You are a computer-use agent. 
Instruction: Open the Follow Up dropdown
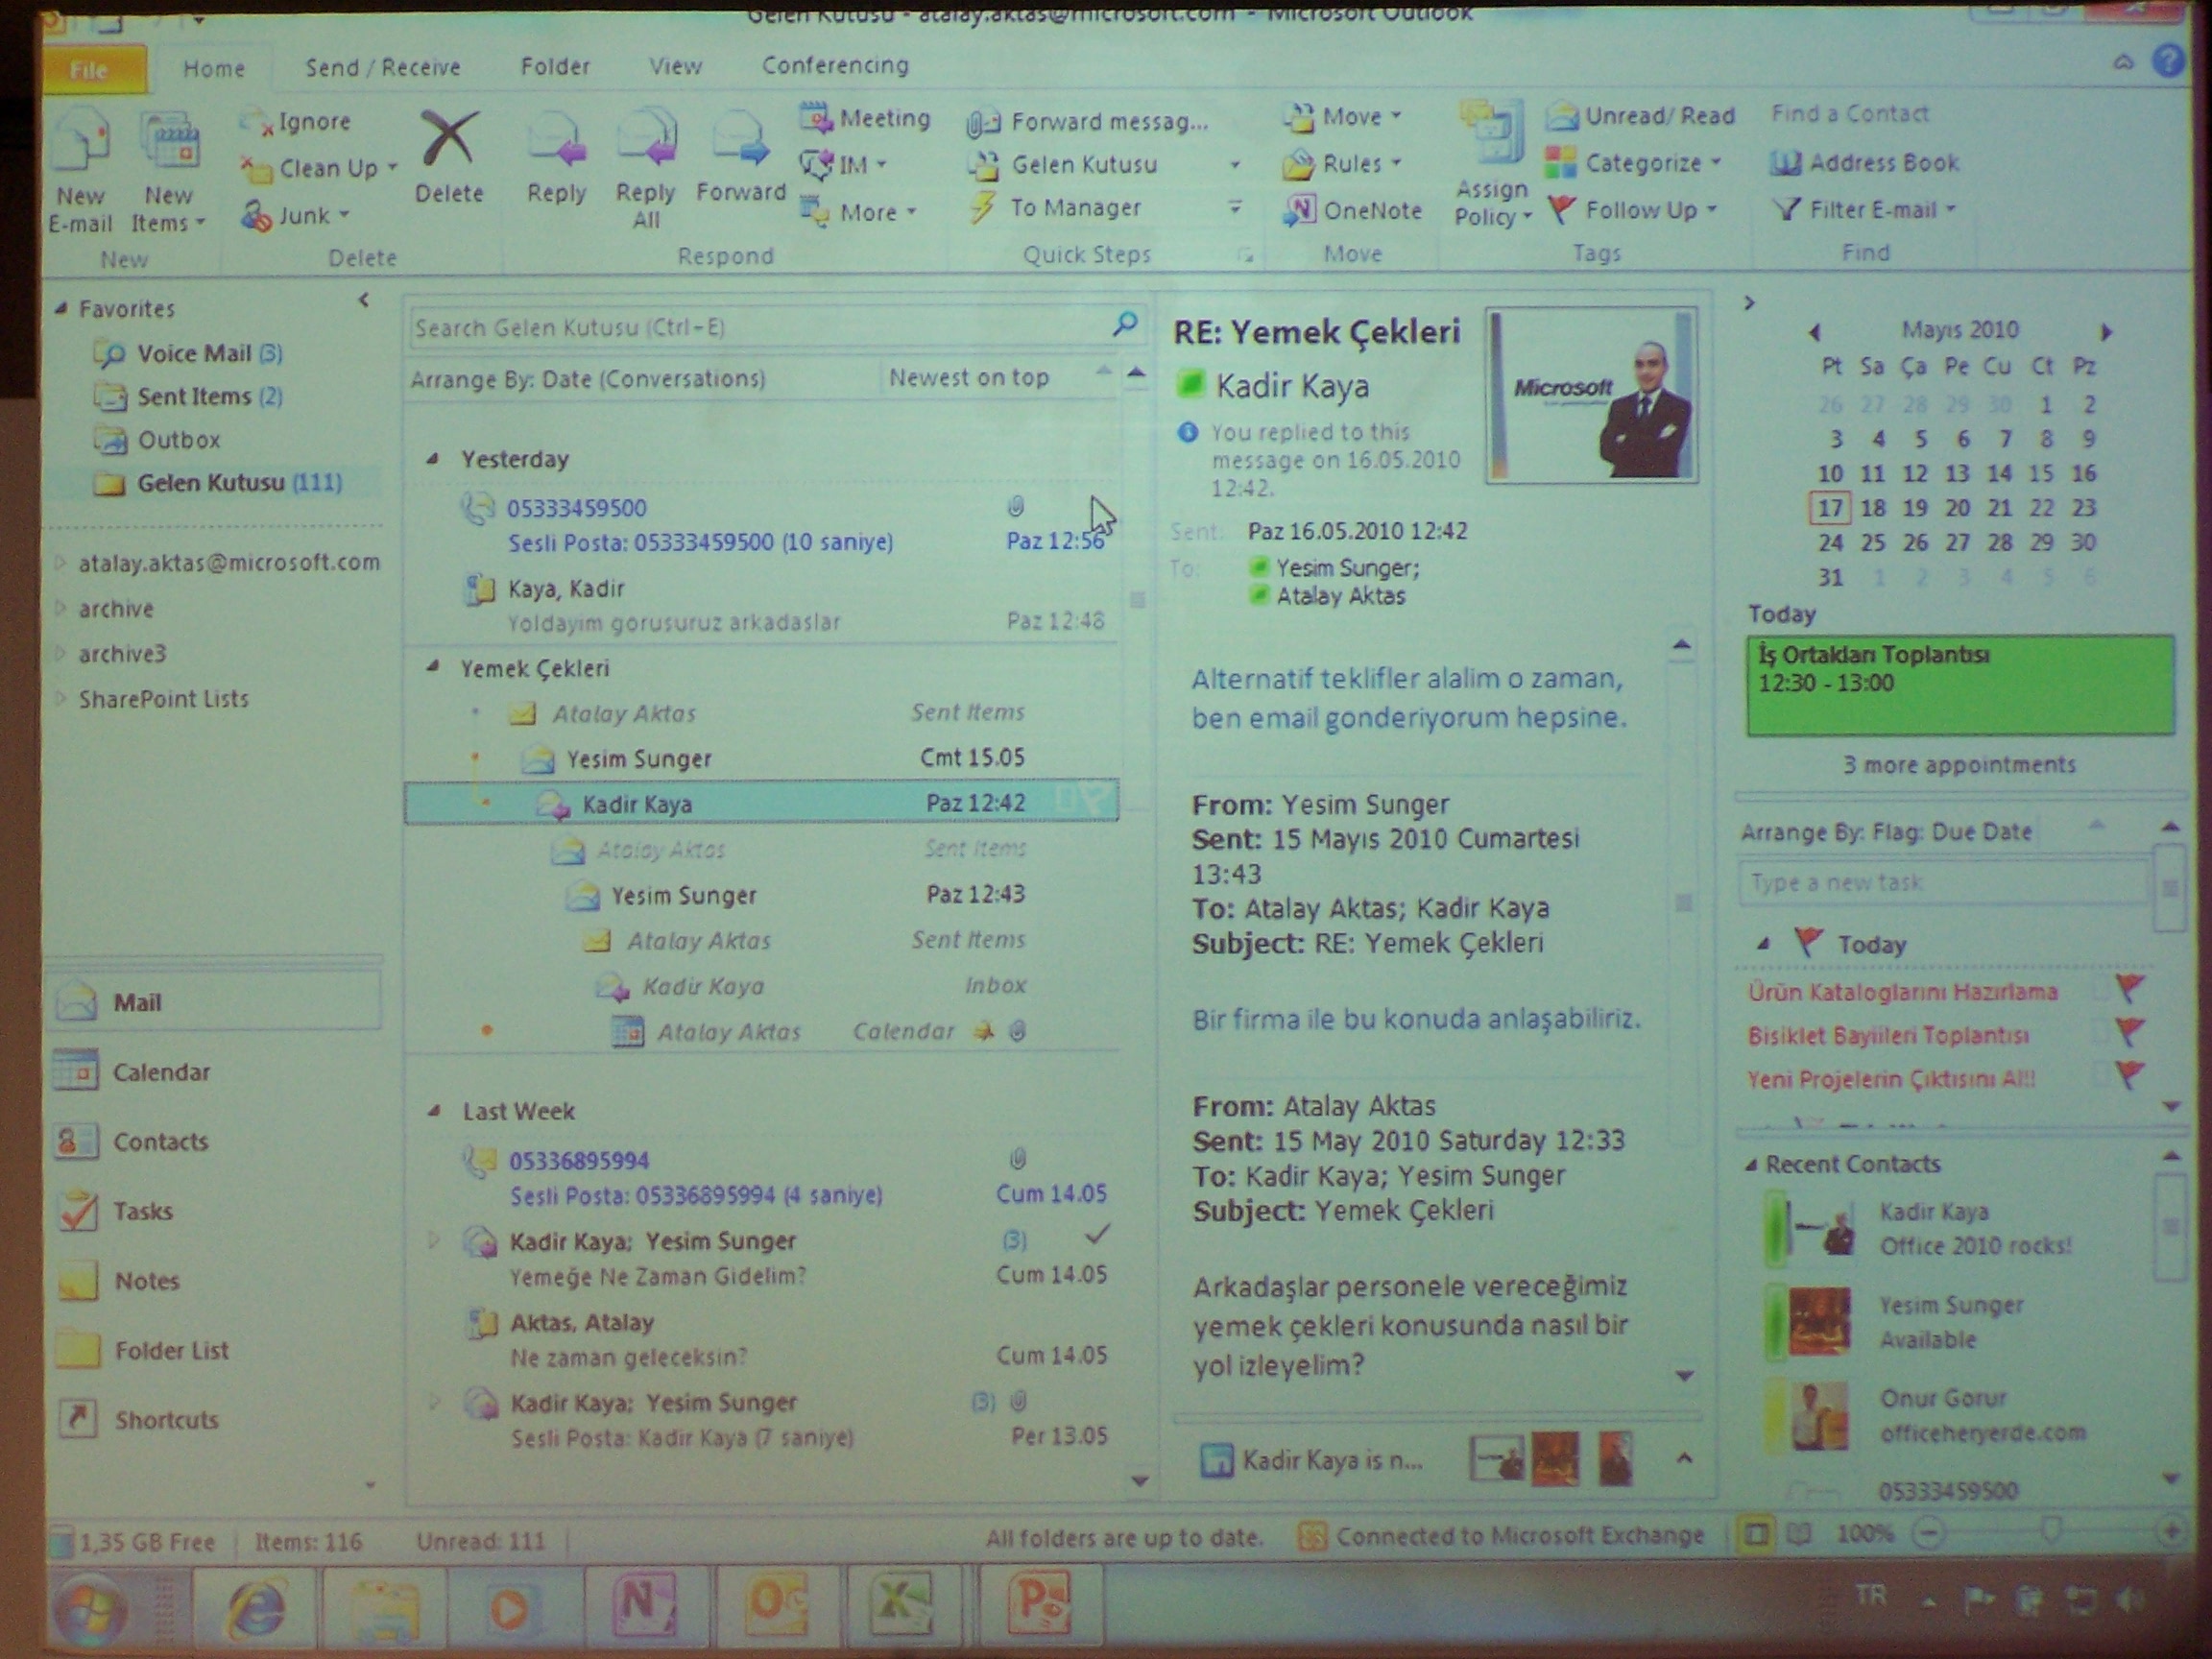click(1712, 210)
